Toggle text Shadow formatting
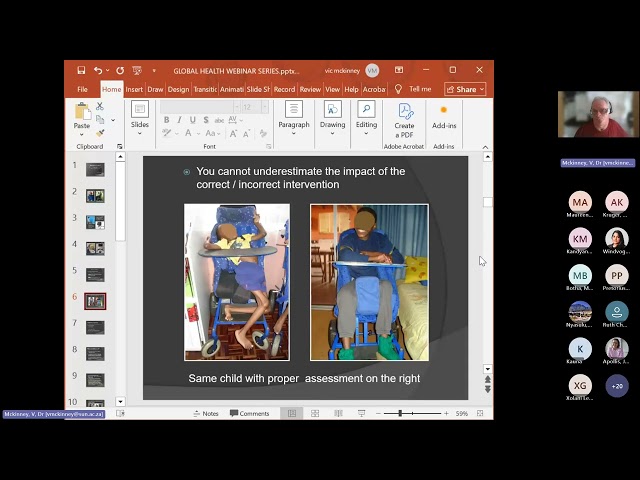 tap(206, 120)
